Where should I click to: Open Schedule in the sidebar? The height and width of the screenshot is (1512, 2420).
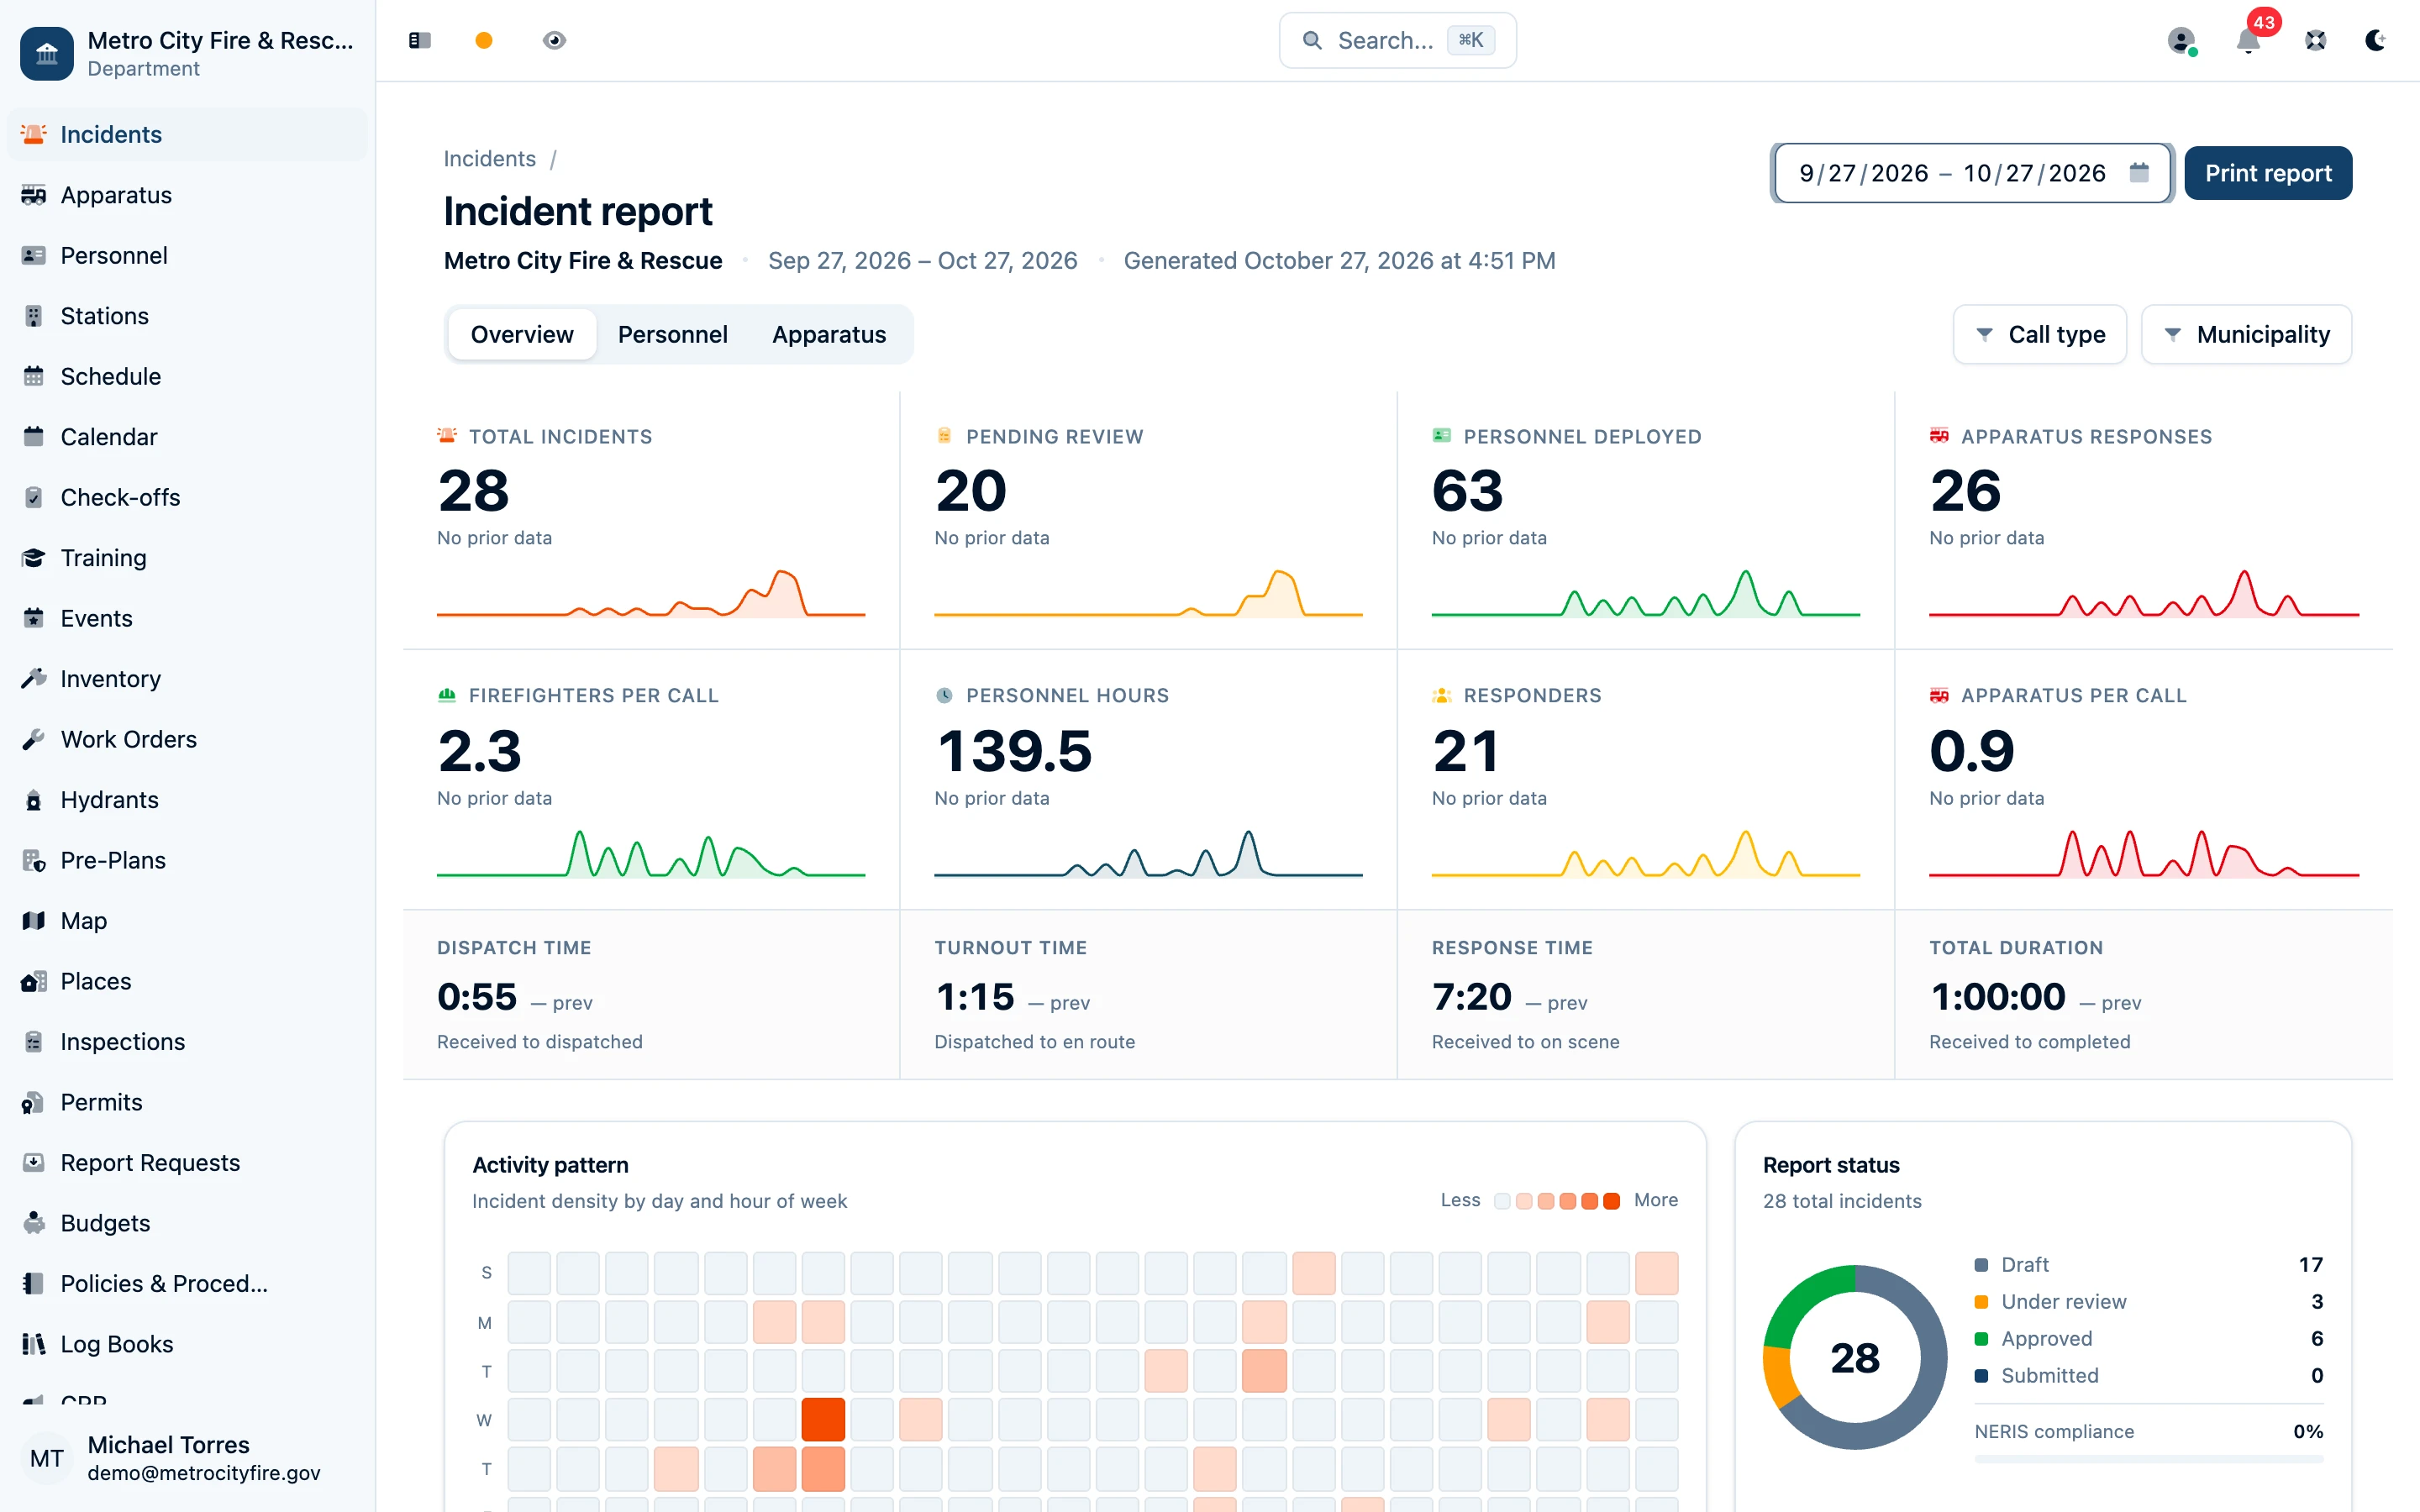coord(187,376)
